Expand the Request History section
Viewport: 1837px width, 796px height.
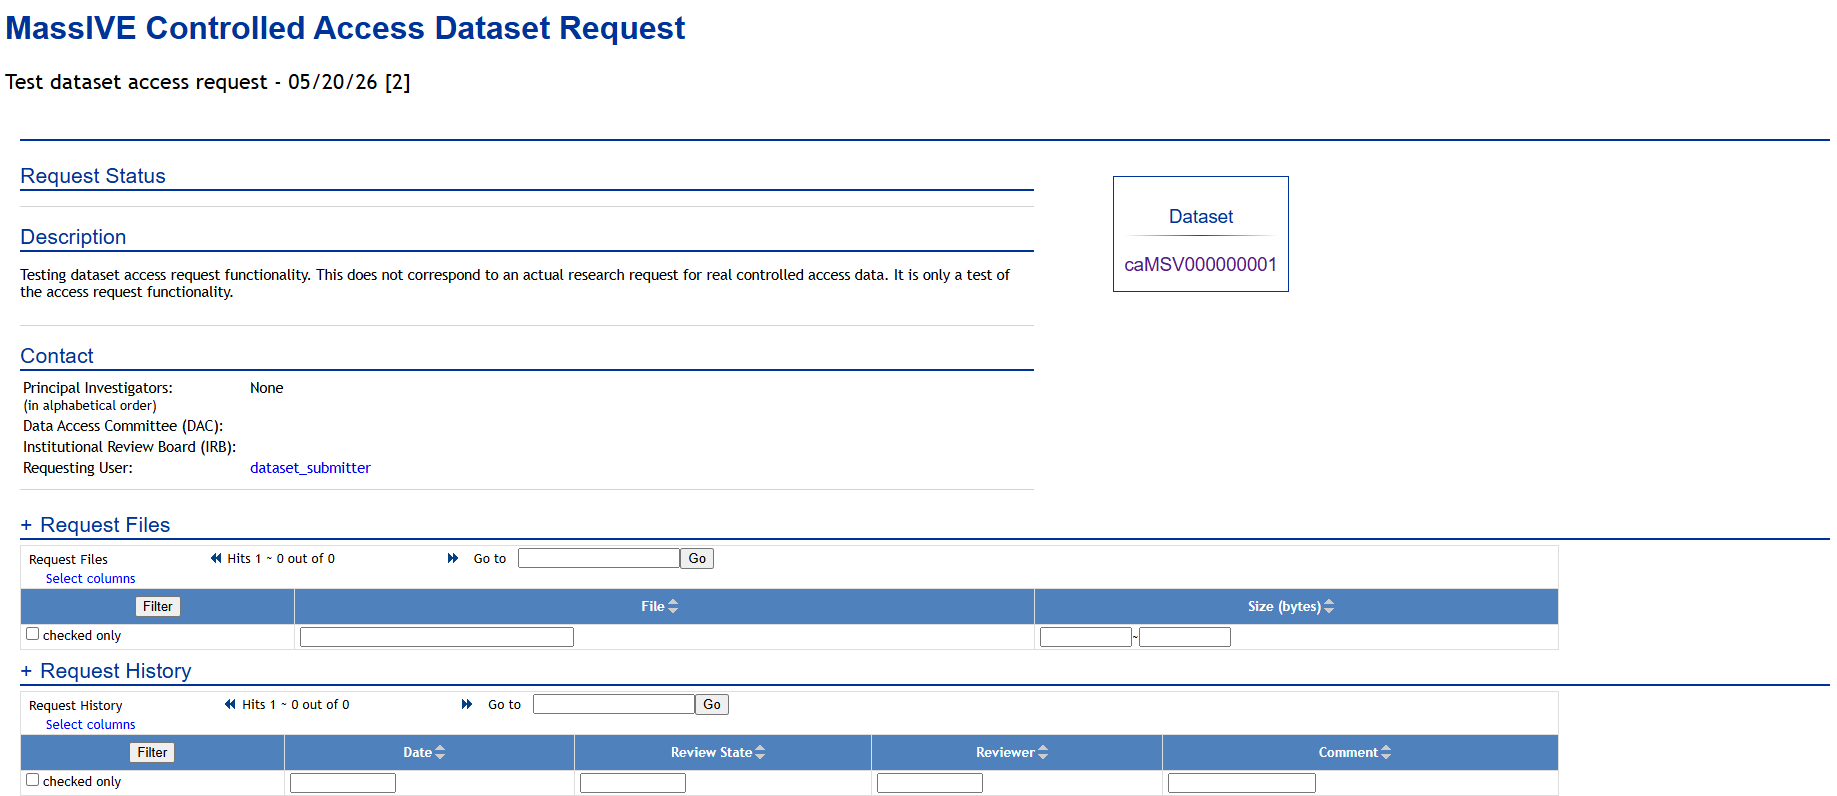[26, 671]
